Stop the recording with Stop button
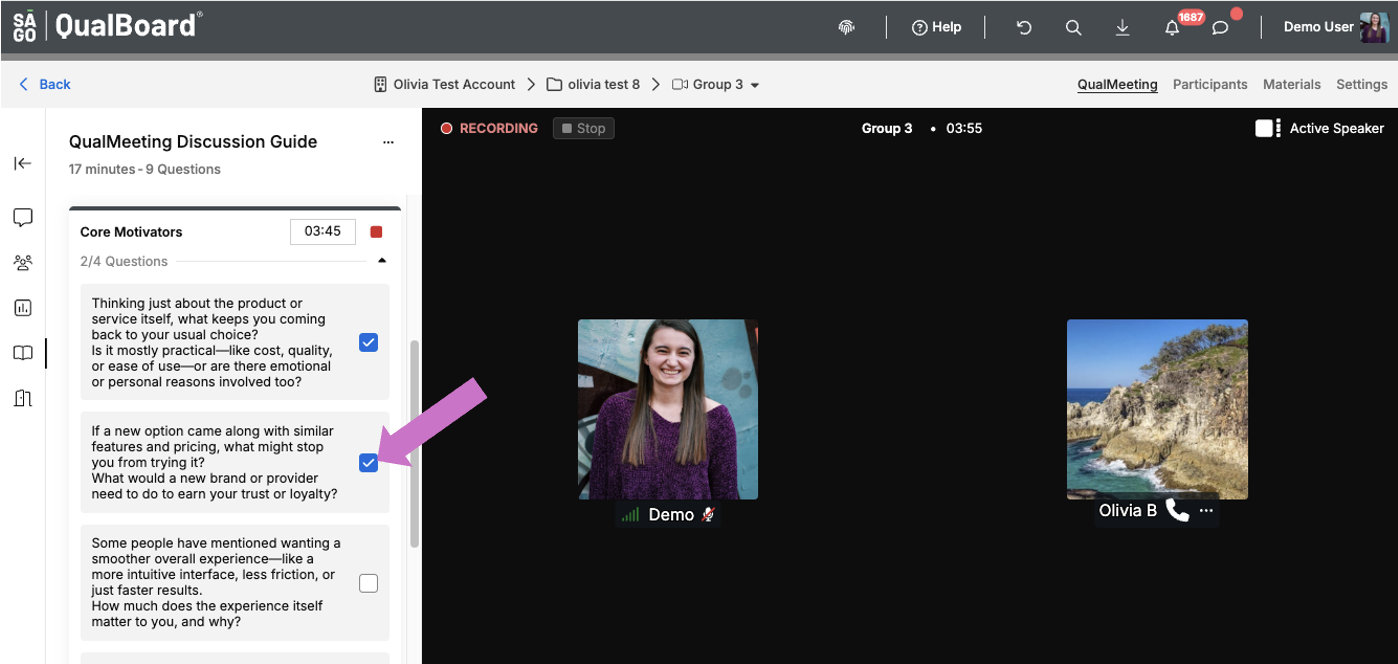 tap(583, 128)
